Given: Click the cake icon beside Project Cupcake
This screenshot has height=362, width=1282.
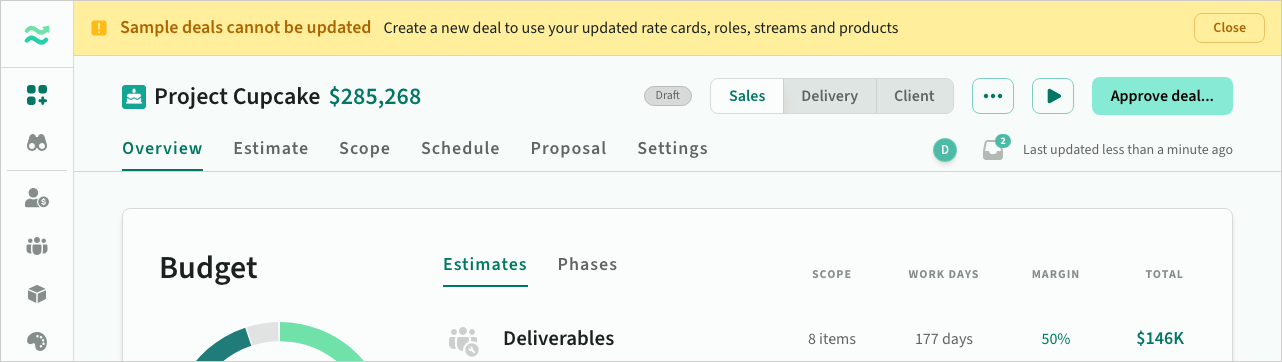Looking at the screenshot, I should click(x=134, y=97).
